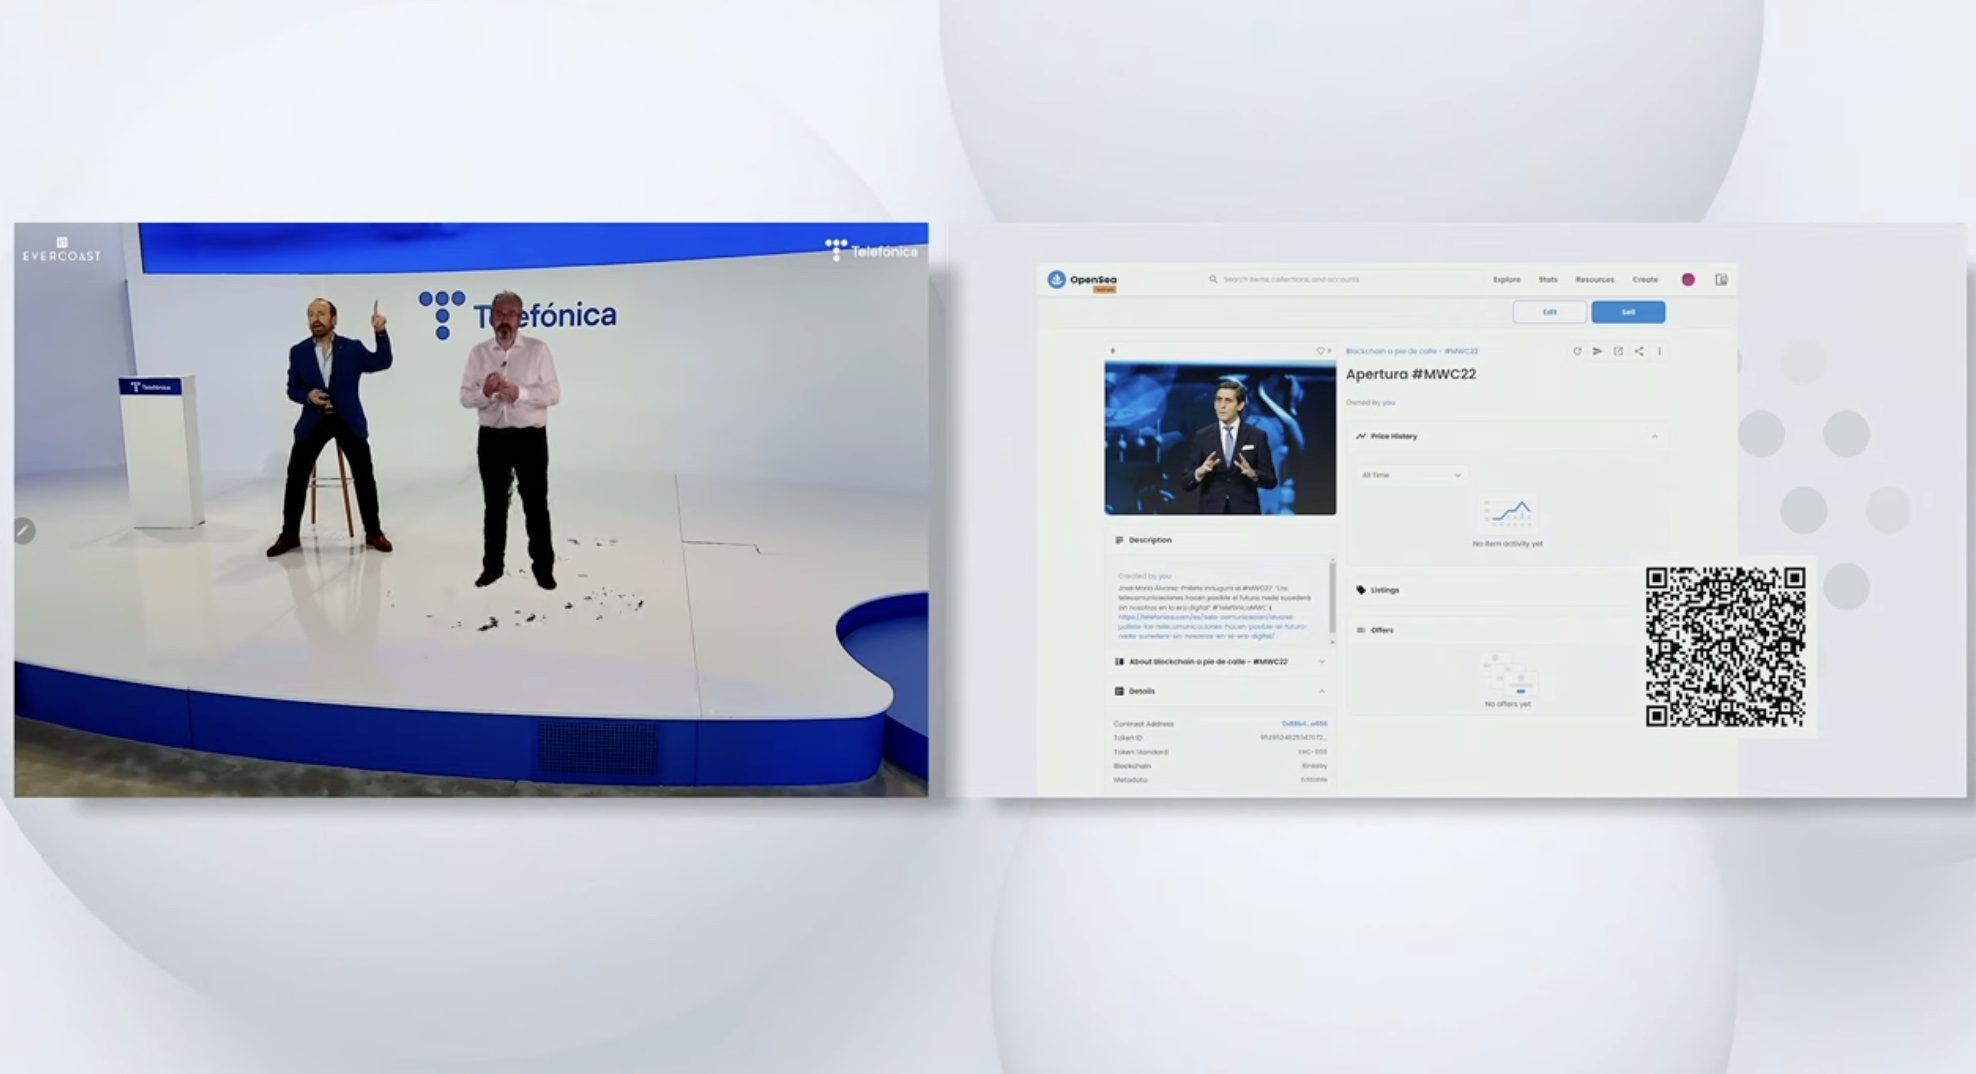The image size is (1976, 1074).
Task: Click the Listings tag icon
Action: coord(1361,590)
